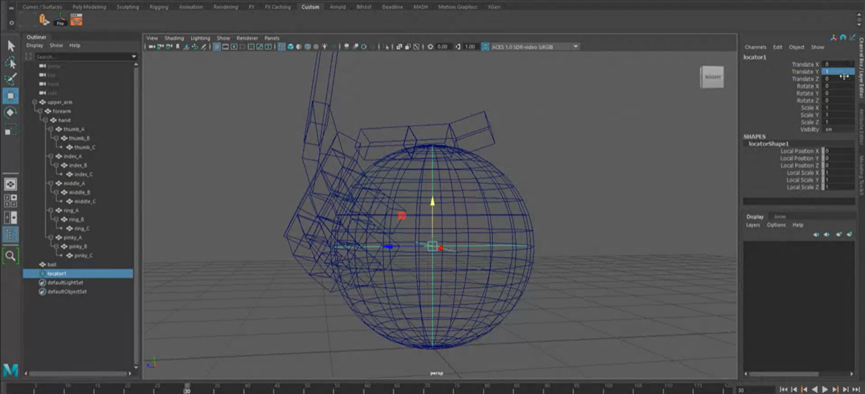Click the Outliner vertical scrollbar

coord(137,215)
